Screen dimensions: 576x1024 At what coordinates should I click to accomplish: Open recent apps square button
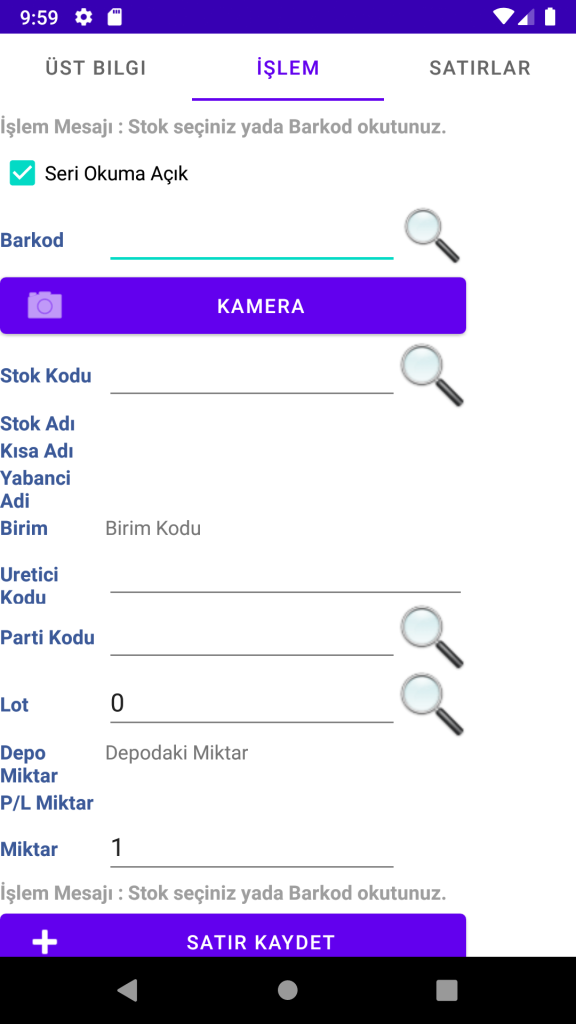tap(447, 990)
